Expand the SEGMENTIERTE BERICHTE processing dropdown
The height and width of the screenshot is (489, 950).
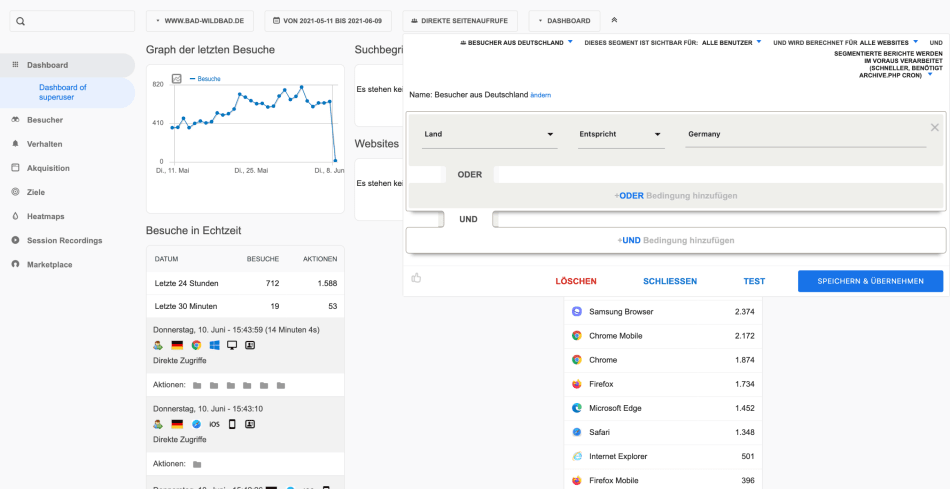click(888, 64)
